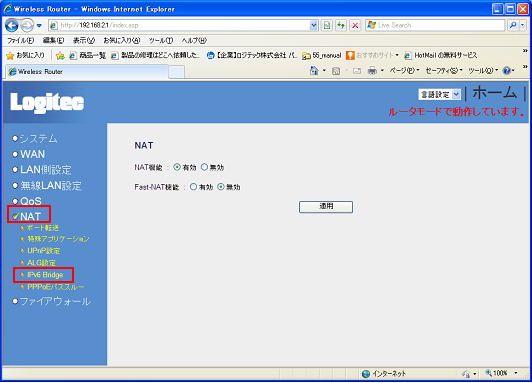This screenshot has height=383, width=532.
Task: Open the HotMail の無料サービス link
Action: [x=441, y=55]
